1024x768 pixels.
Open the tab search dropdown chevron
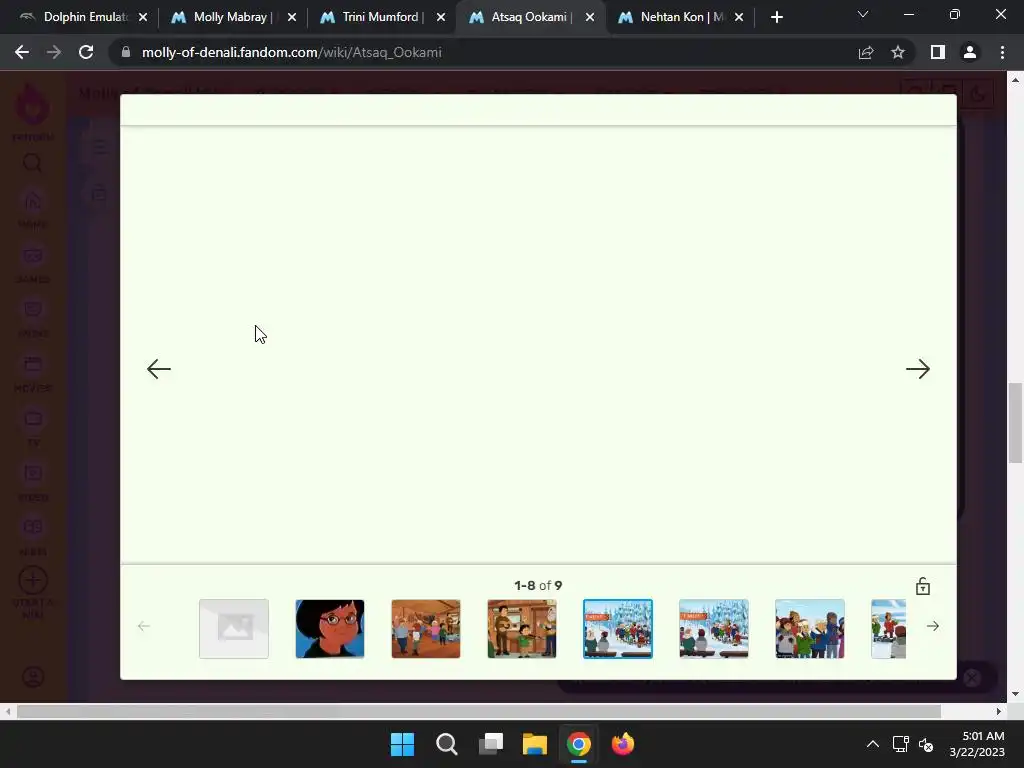coord(863,14)
